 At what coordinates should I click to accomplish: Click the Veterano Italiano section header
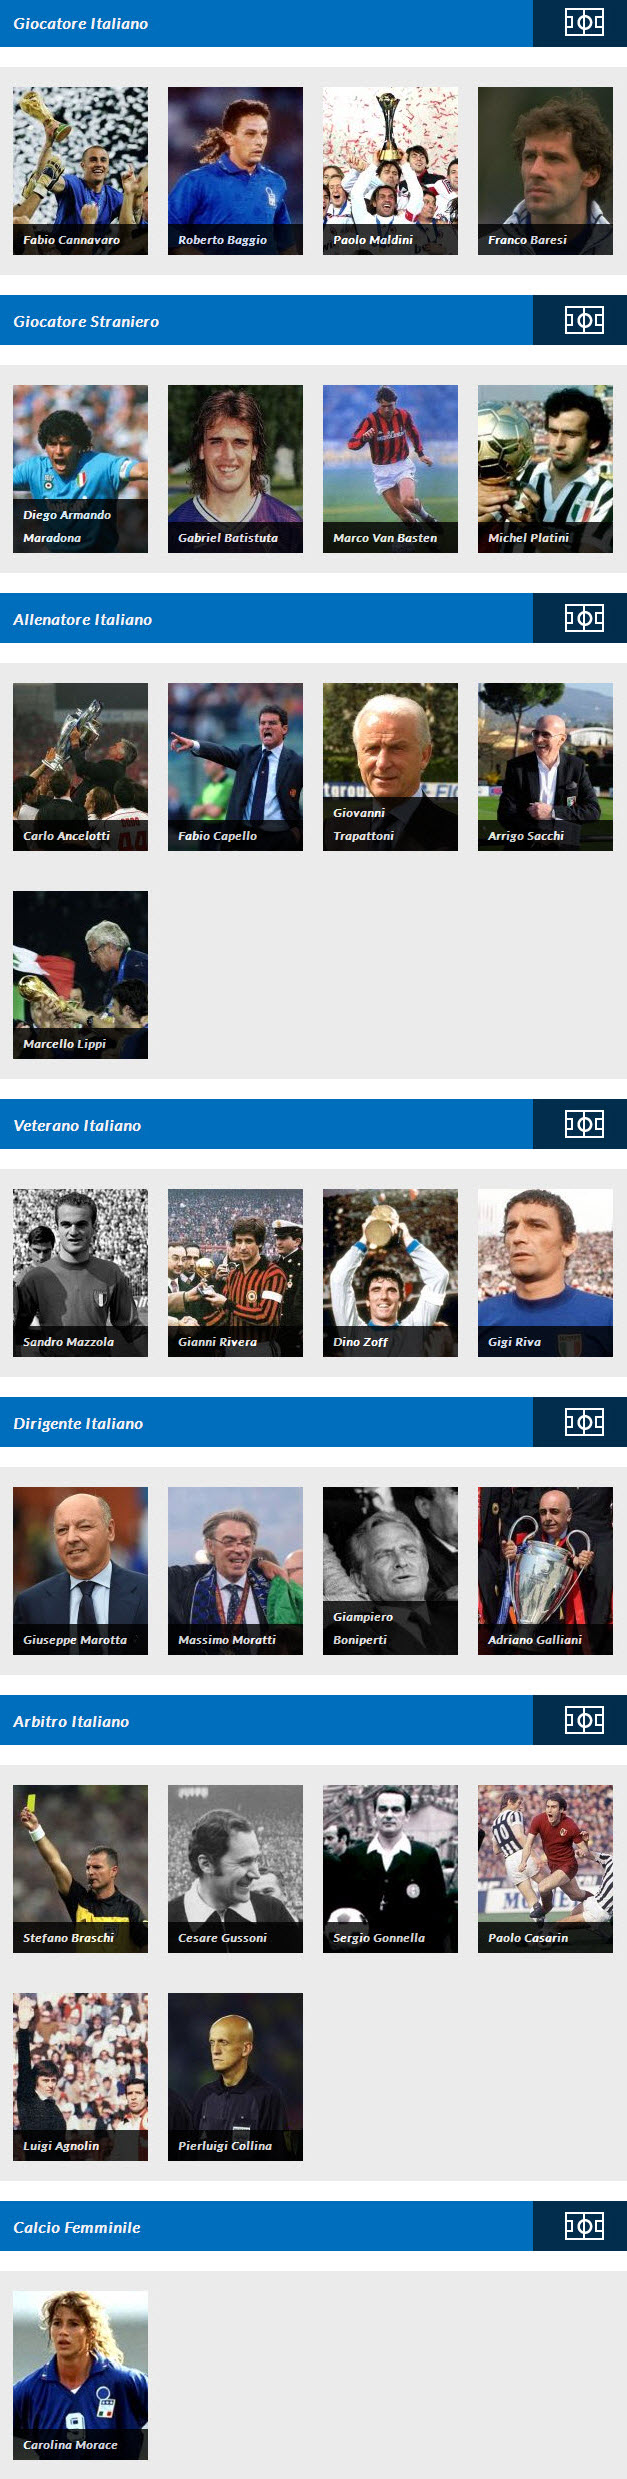coord(266,1124)
